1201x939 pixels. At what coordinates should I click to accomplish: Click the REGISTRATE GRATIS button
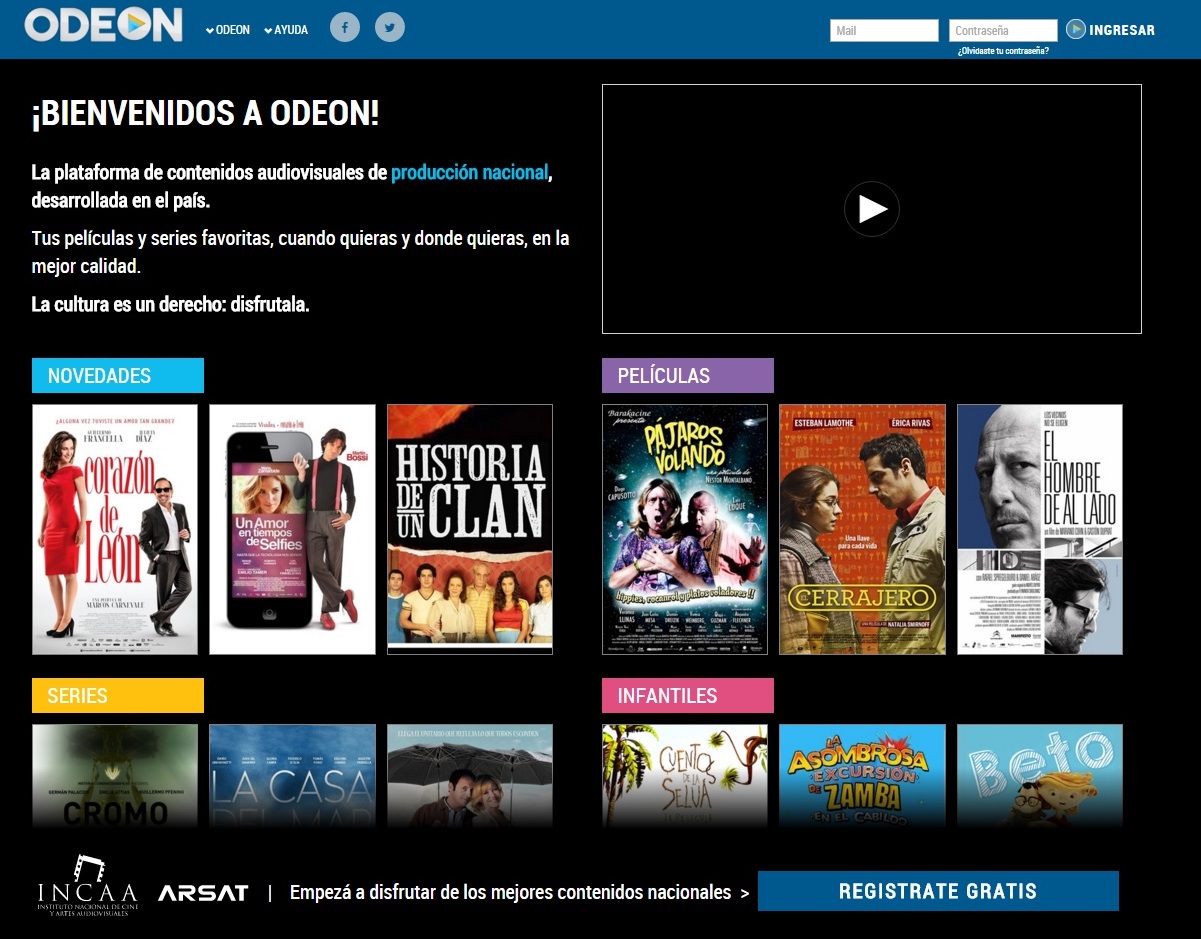click(x=938, y=891)
